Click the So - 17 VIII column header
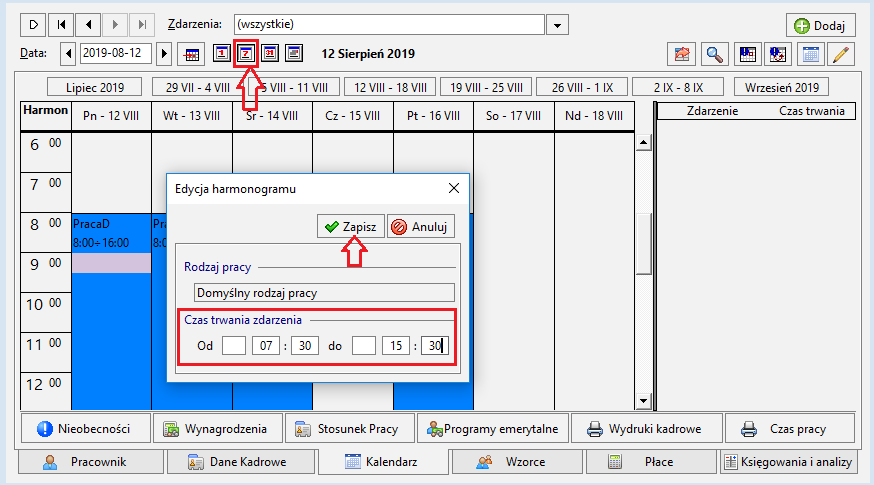The width and height of the screenshot is (874, 485). 513,116
